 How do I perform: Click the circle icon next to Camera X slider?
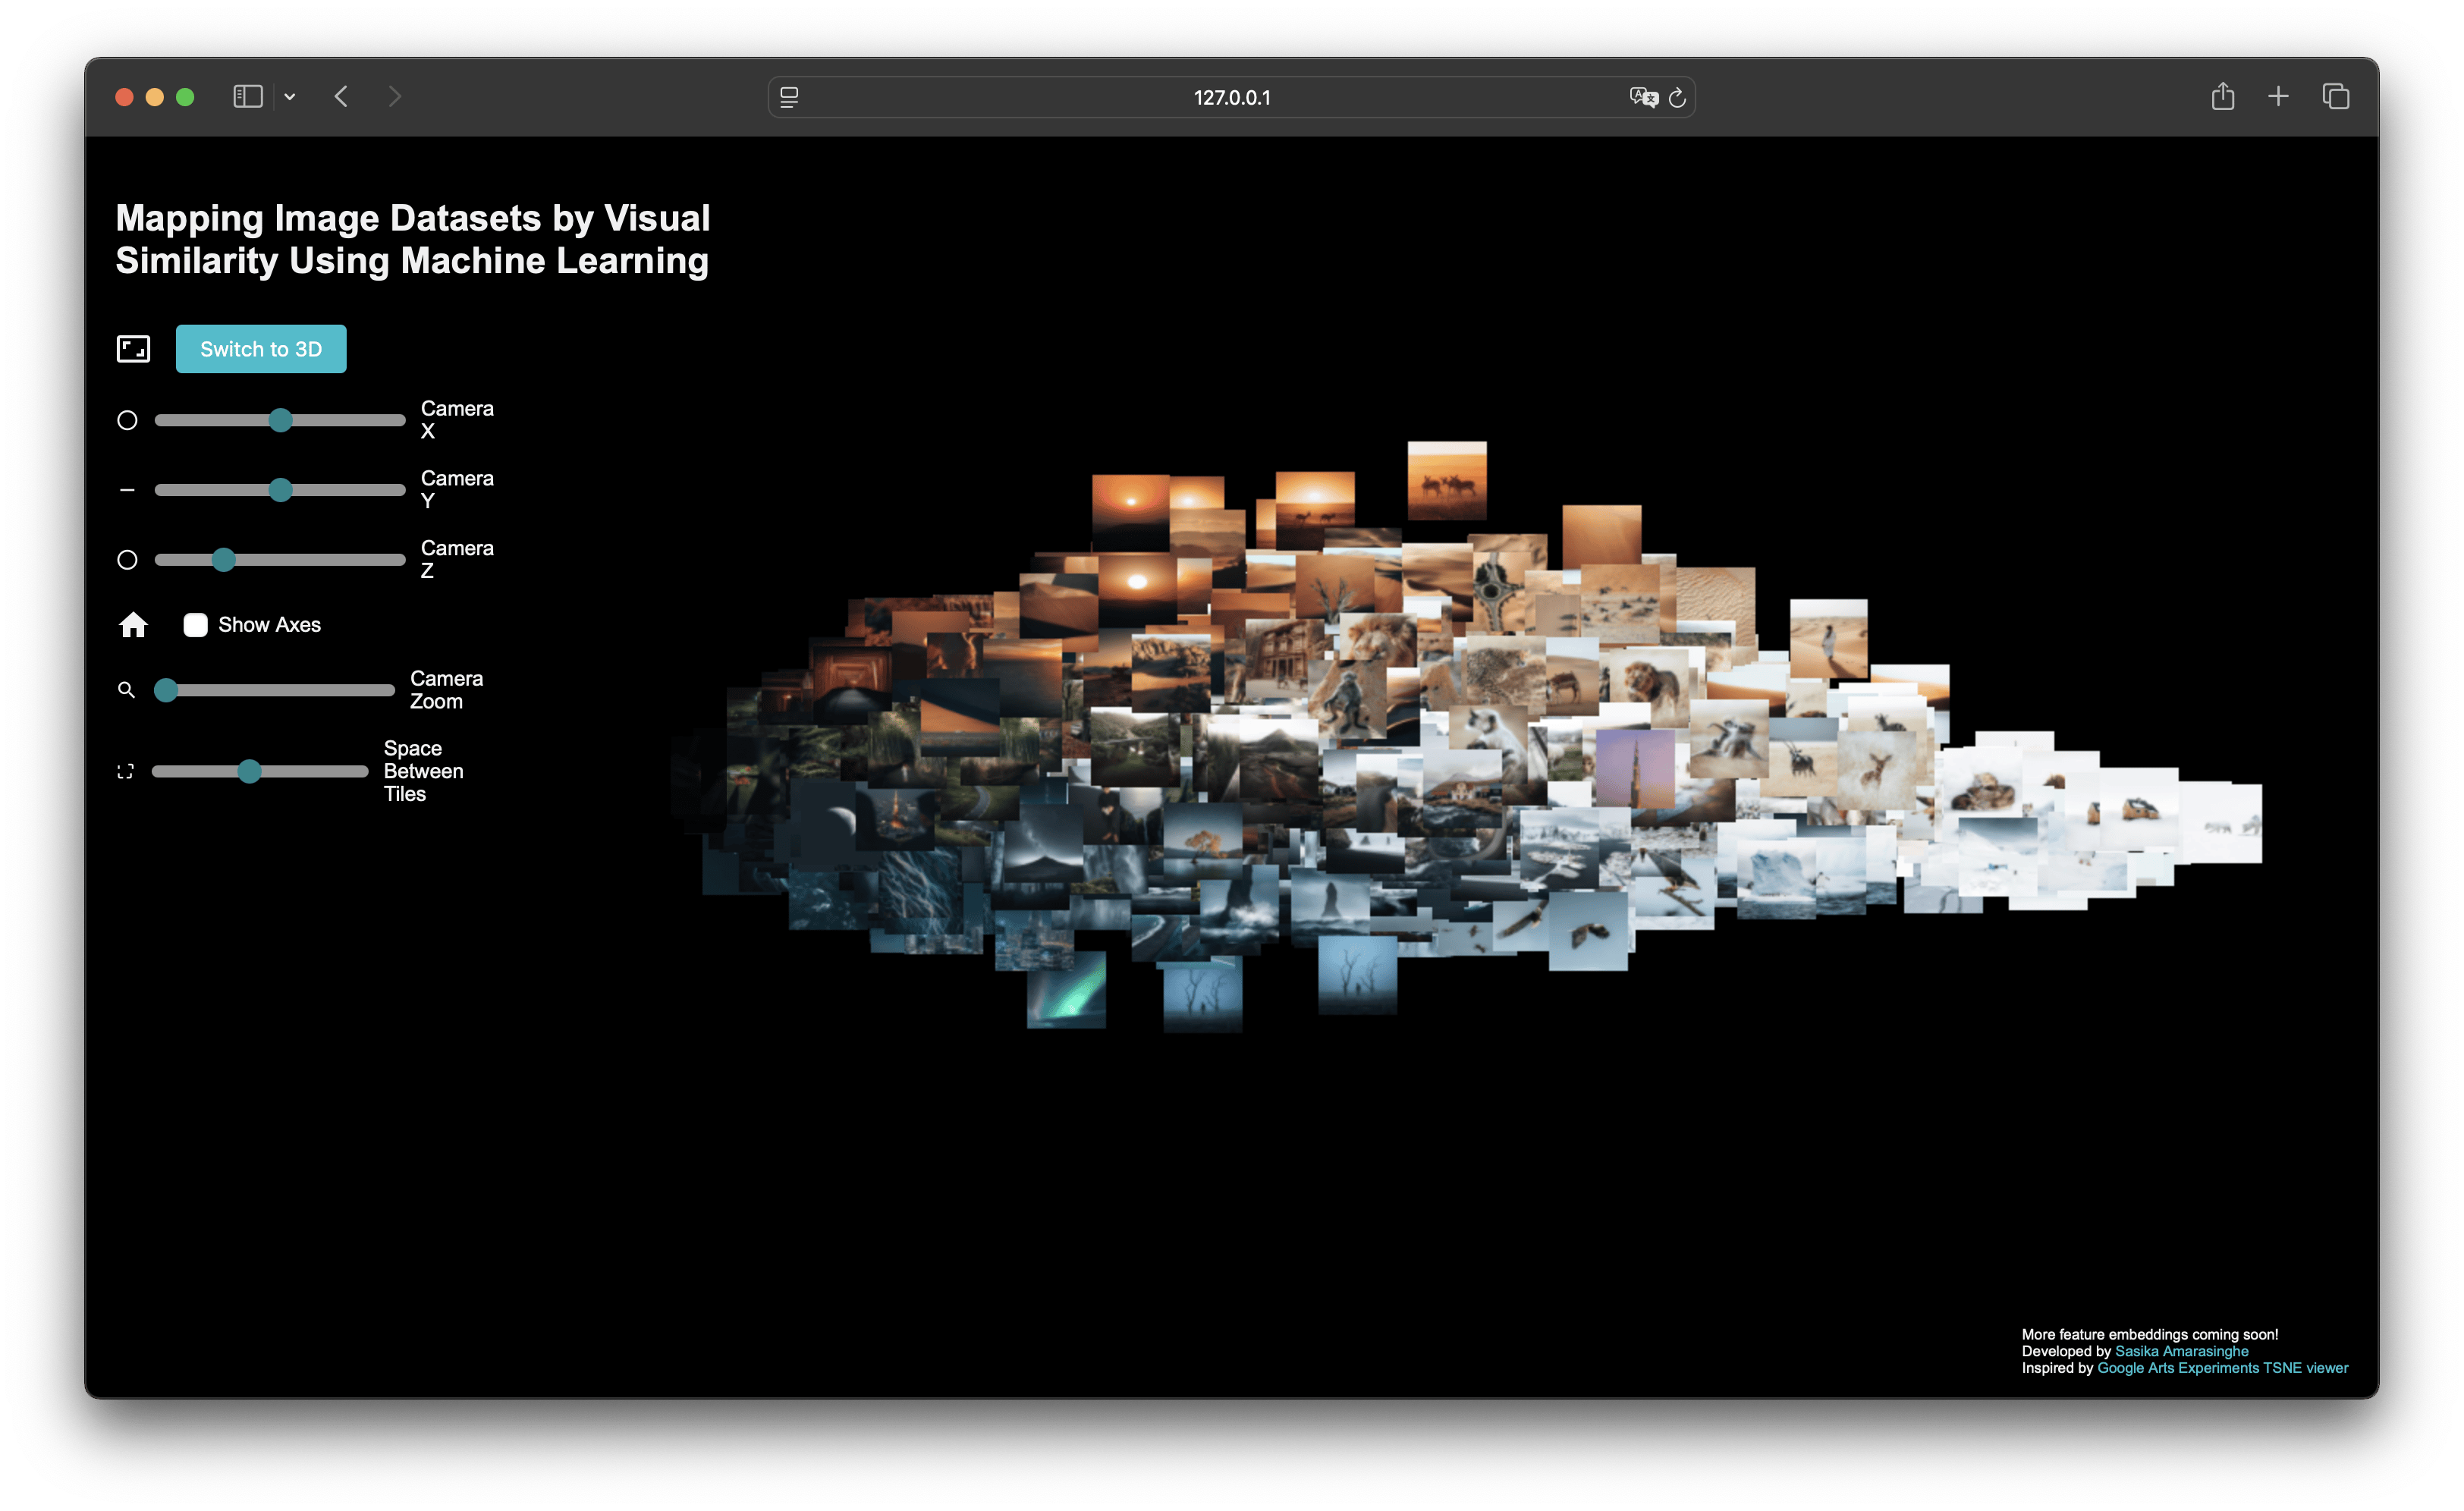[x=127, y=420]
